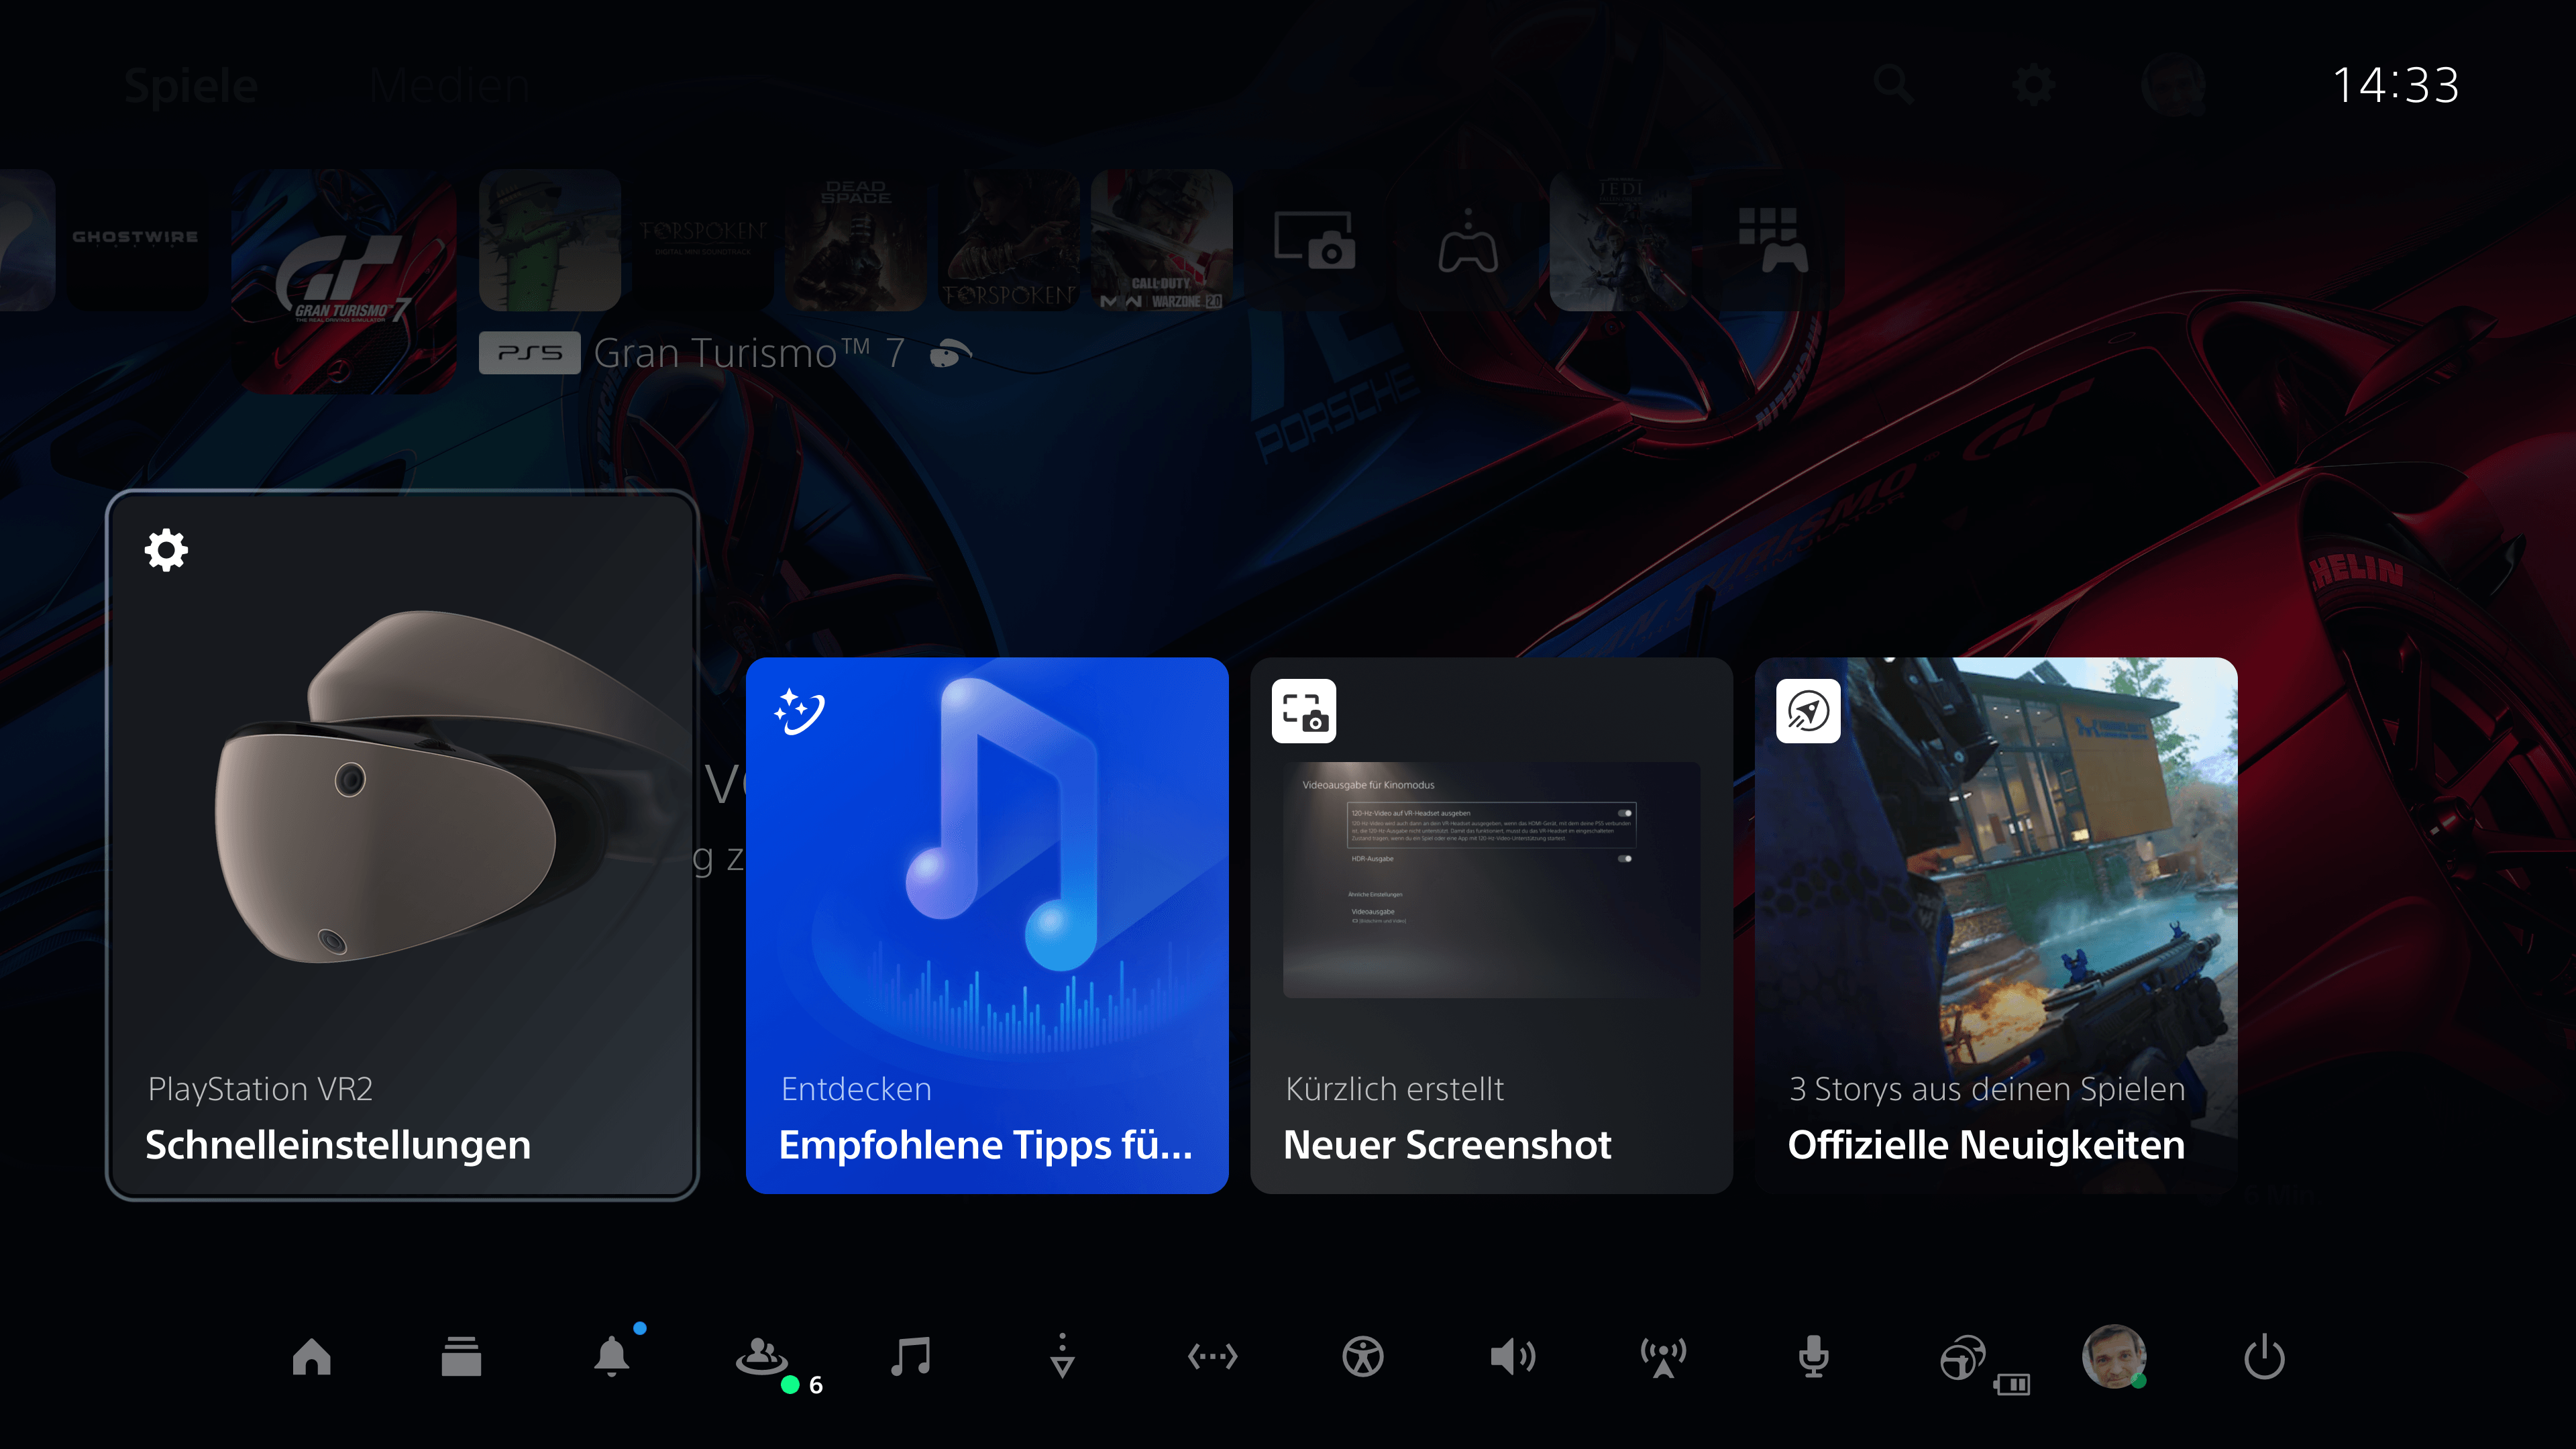Open Accessories controller battery icon
Screen dimensions: 2576x1449
1965,1359
